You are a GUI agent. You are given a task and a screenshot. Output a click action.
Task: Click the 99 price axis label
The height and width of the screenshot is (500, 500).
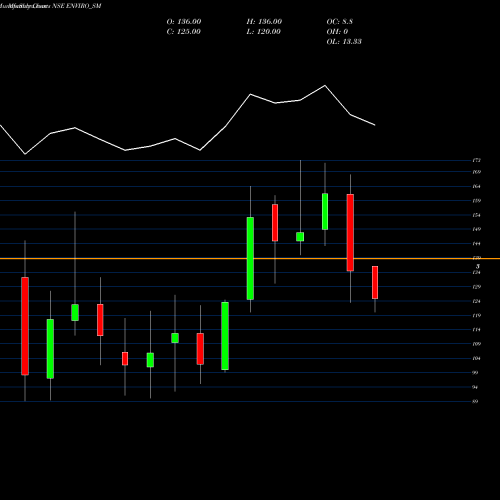pos(476,373)
